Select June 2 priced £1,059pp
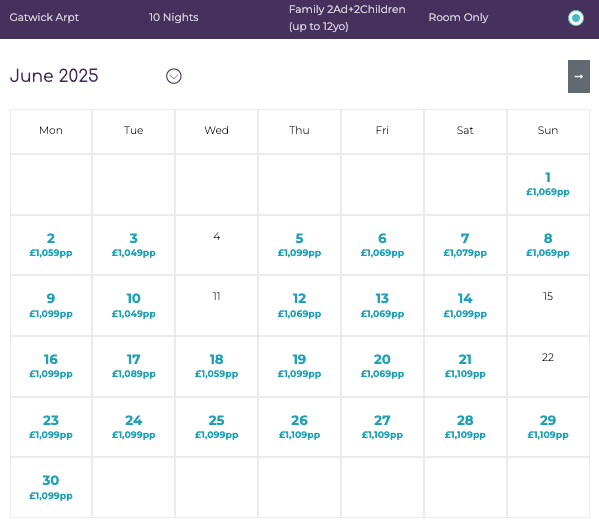Image resolution: width=599 pixels, height=527 pixels. 51,245
